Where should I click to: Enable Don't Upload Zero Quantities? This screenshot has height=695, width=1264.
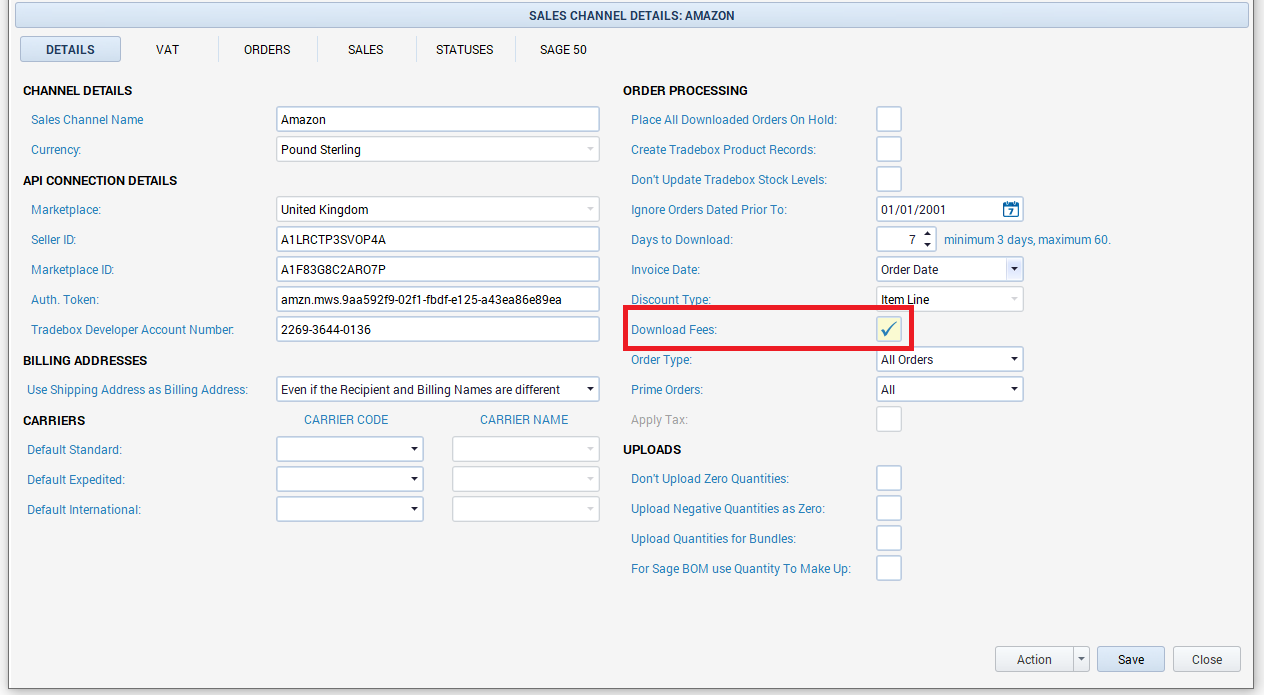[889, 478]
